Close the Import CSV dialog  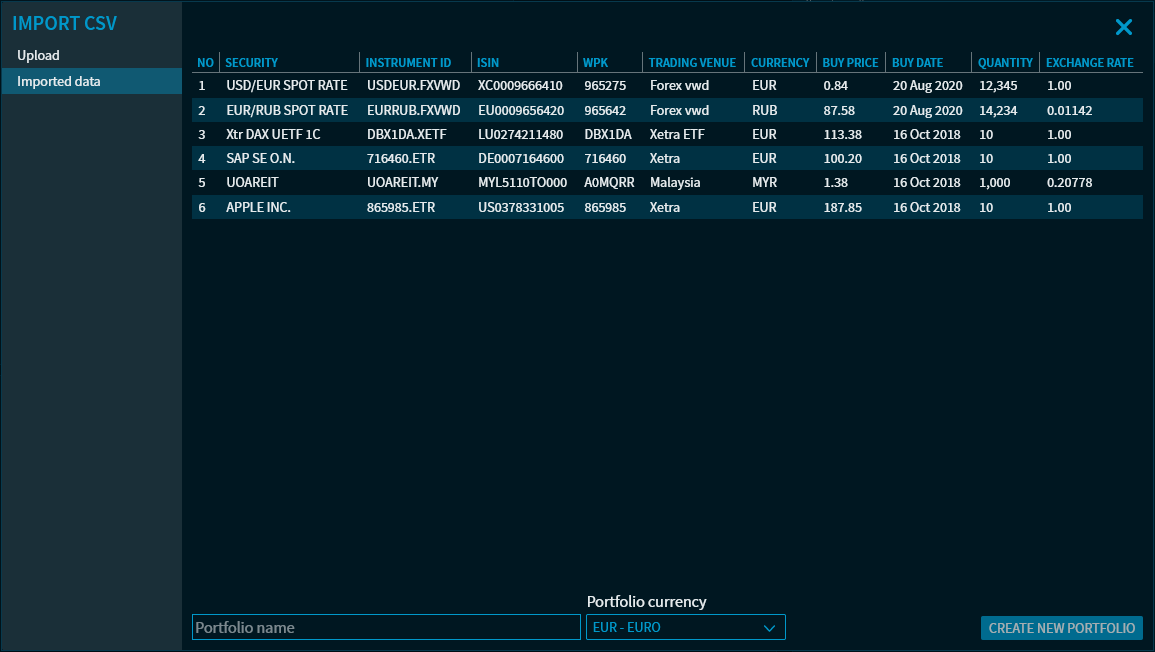pos(1124,28)
